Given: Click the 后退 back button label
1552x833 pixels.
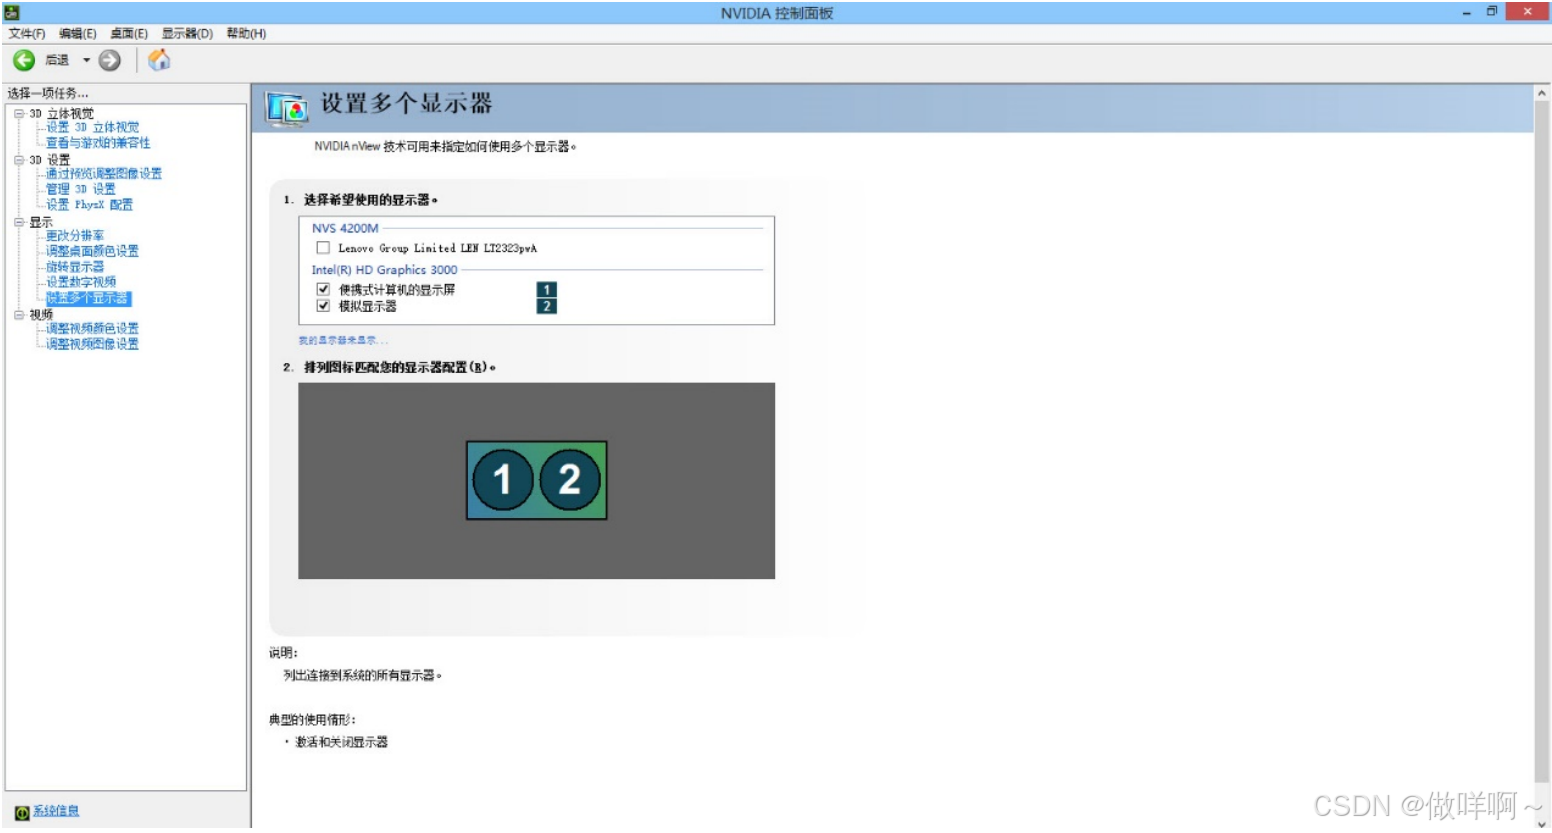Looking at the screenshot, I should (x=57, y=60).
